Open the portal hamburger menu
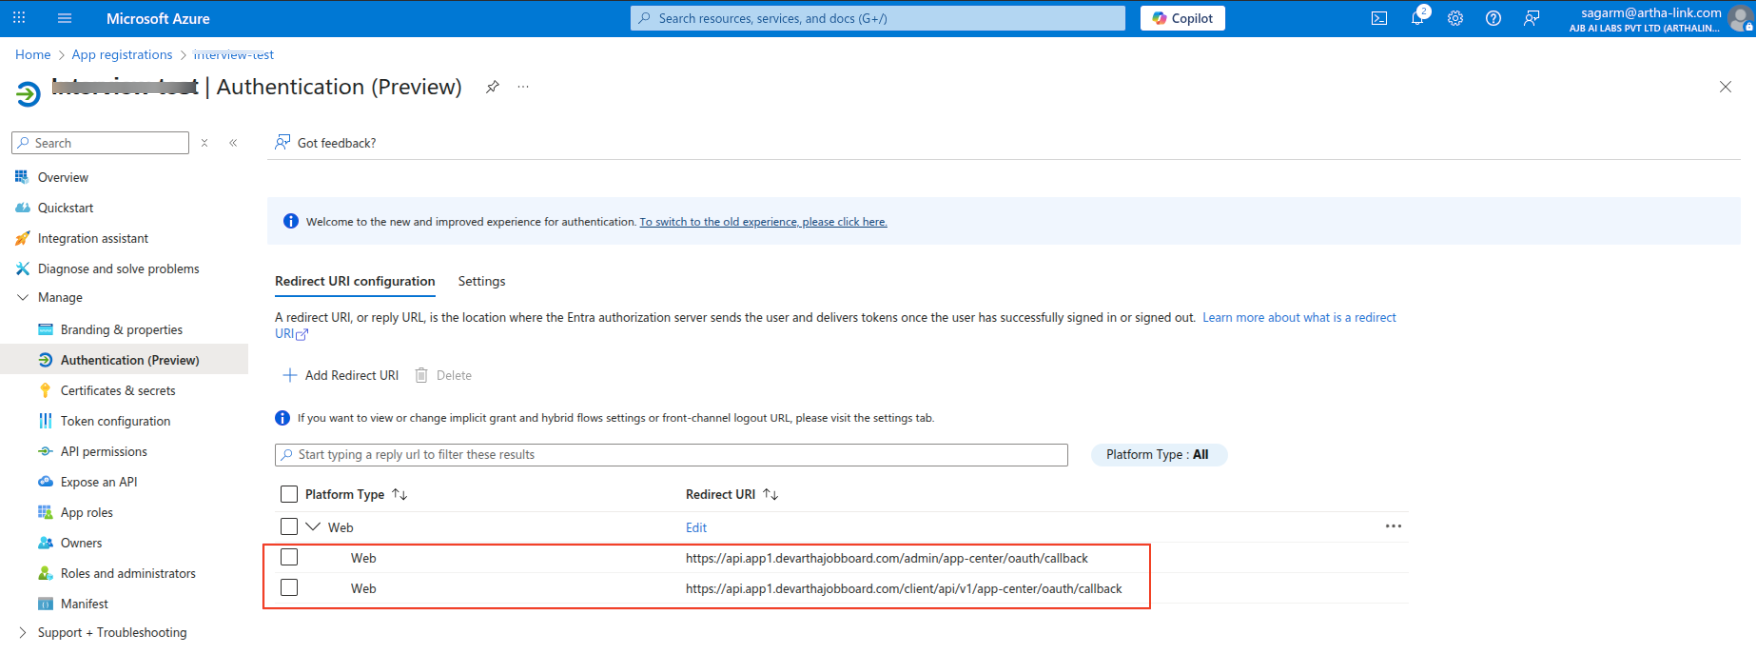 tap(65, 18)
